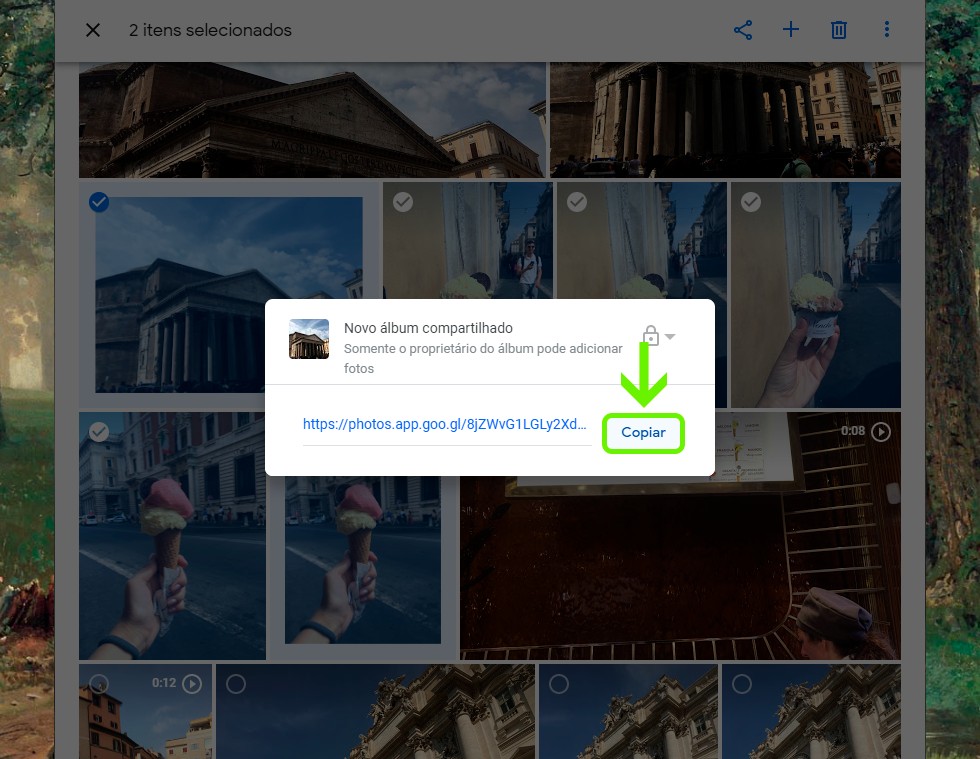Click the album thumbnail in dialog

coord(309,339)
